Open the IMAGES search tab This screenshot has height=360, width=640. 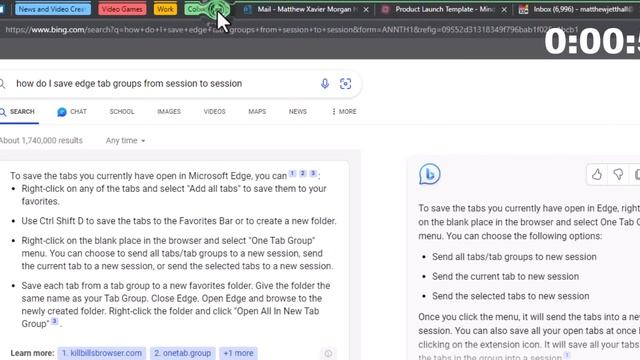[169, 111]
